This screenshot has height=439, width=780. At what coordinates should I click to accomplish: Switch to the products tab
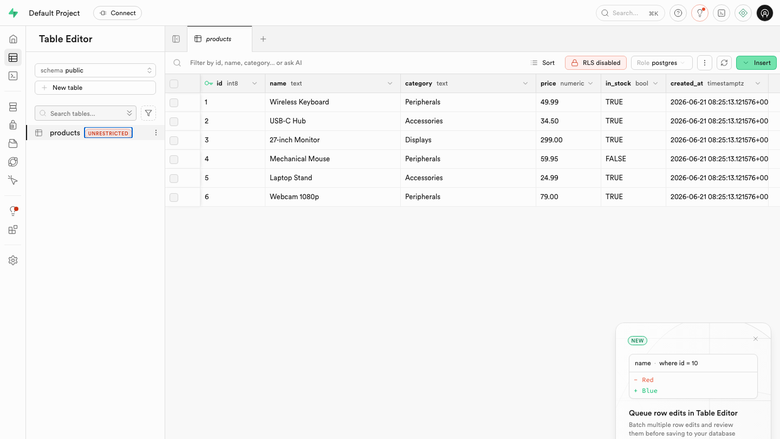219,39
